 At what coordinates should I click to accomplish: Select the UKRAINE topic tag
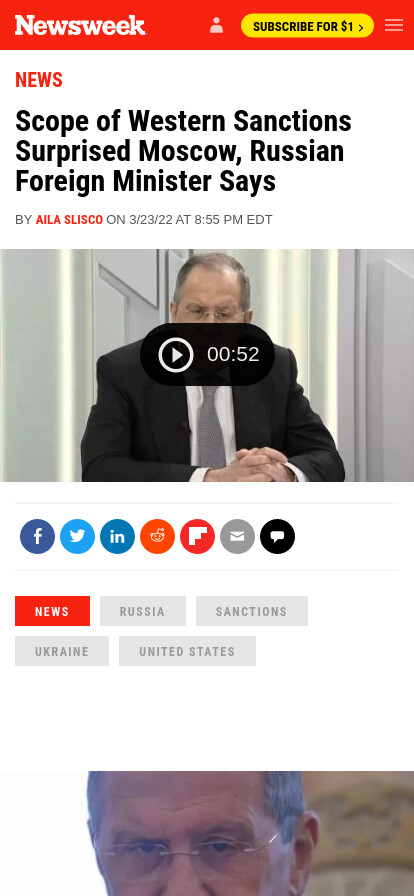click(x=62, y=651)
